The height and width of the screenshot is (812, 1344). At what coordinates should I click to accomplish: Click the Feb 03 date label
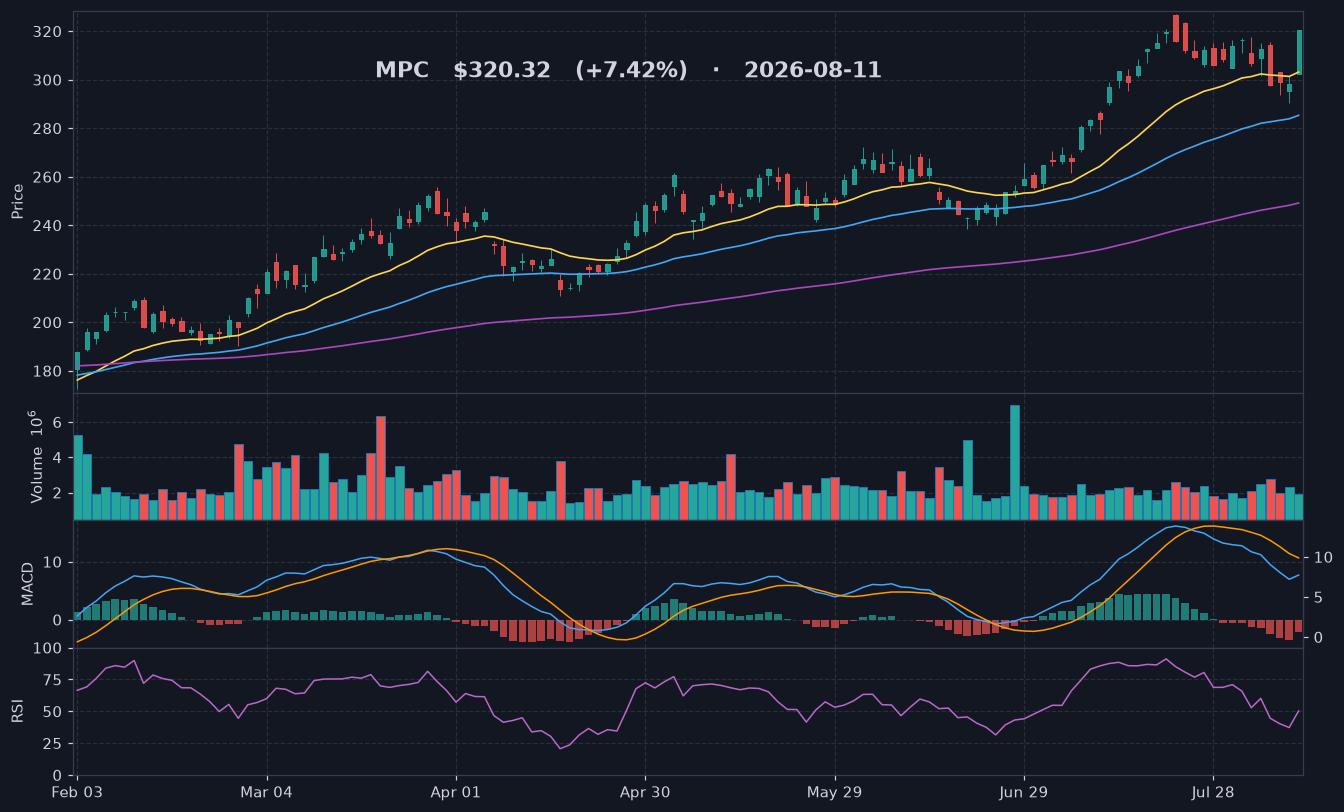tap(77, 792)
